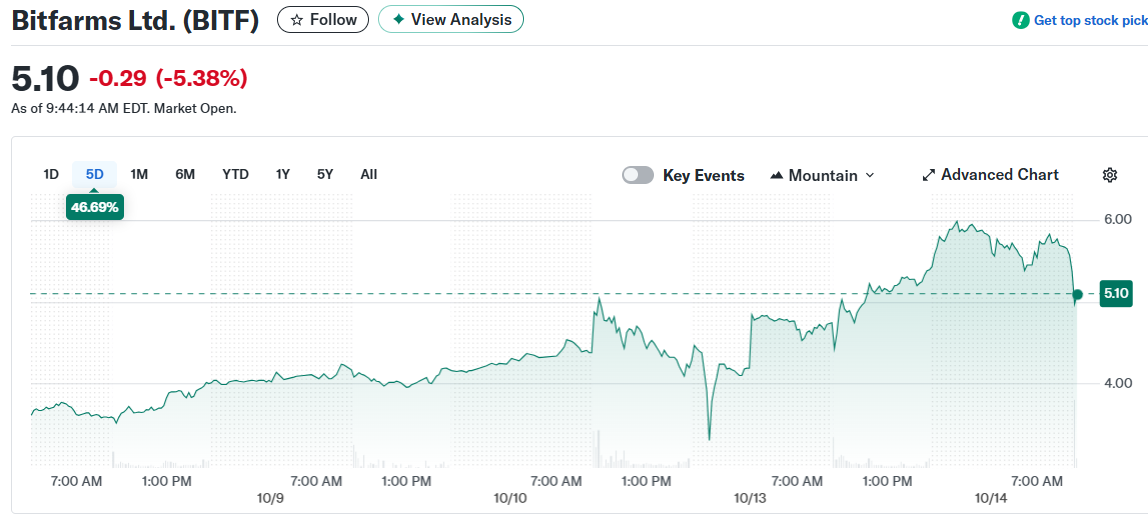
Task: Choose the 1Y time range
Action: 283,174
